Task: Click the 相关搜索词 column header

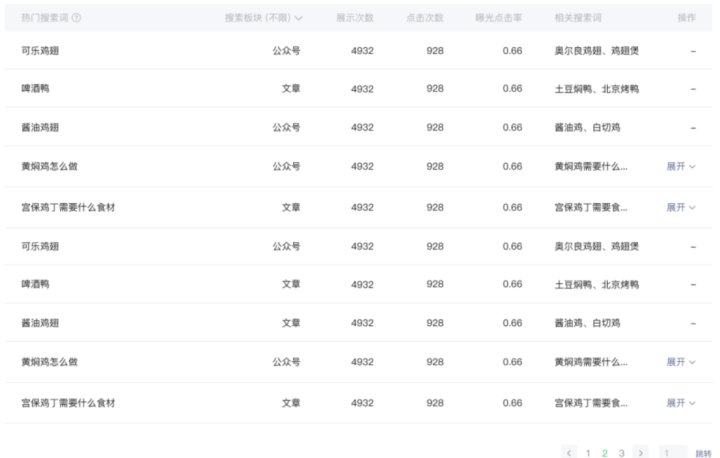Action: pyautogui.click(x=578, y=18)
